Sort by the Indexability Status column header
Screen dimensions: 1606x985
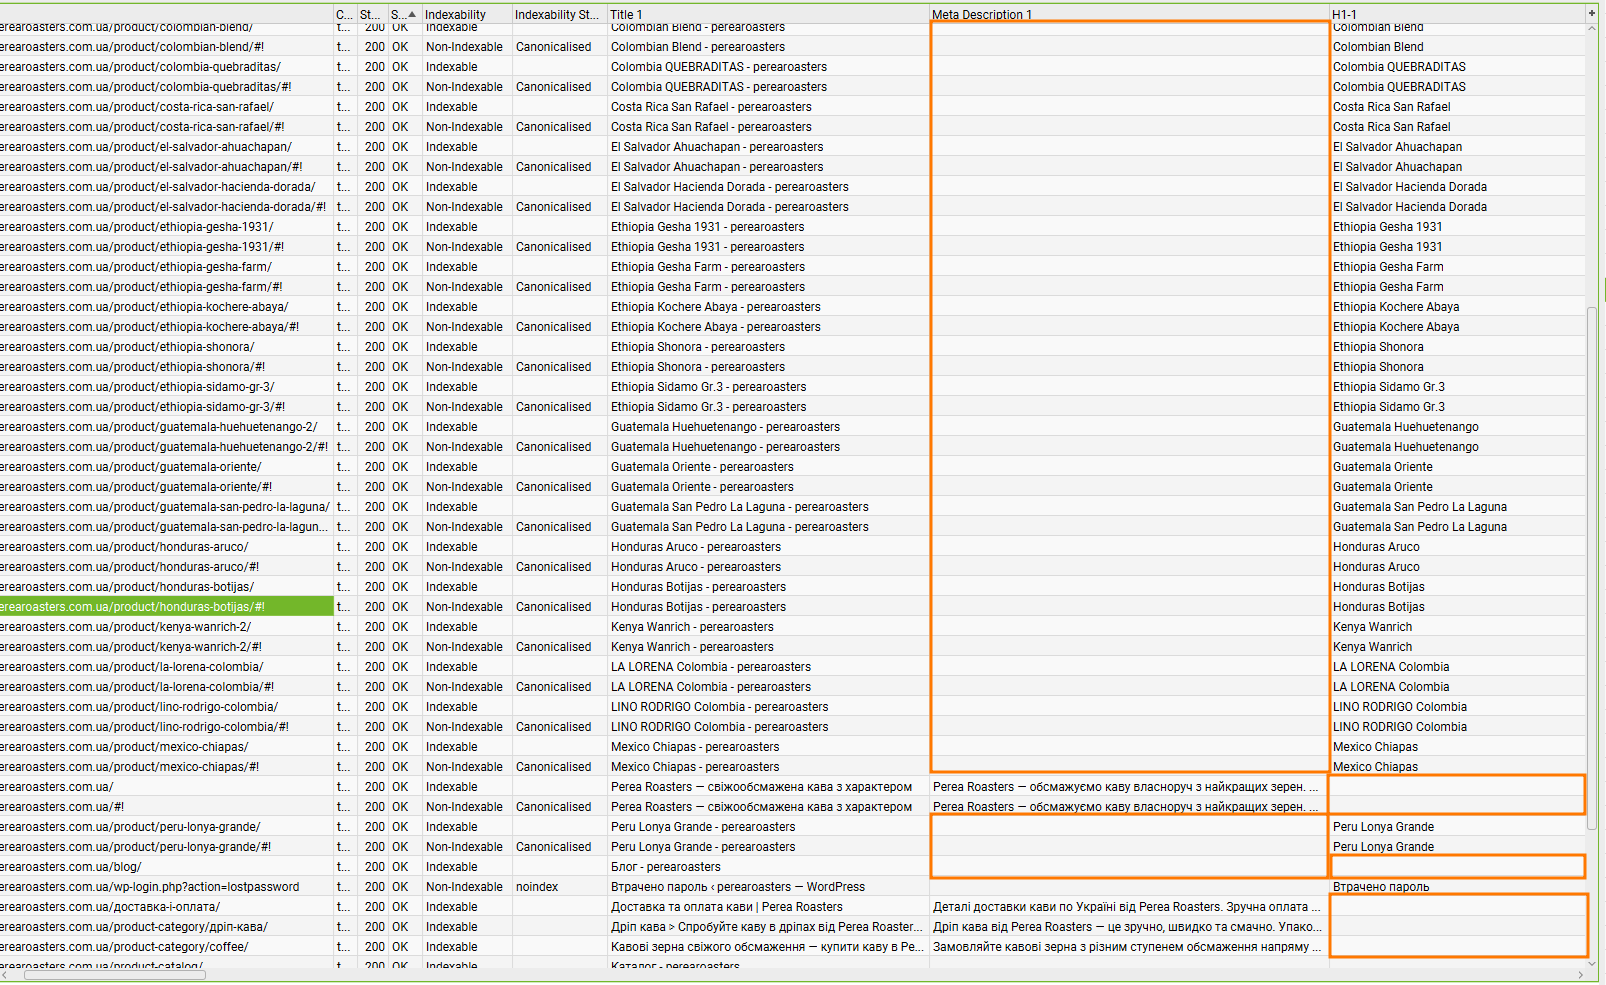click(557, 14)
